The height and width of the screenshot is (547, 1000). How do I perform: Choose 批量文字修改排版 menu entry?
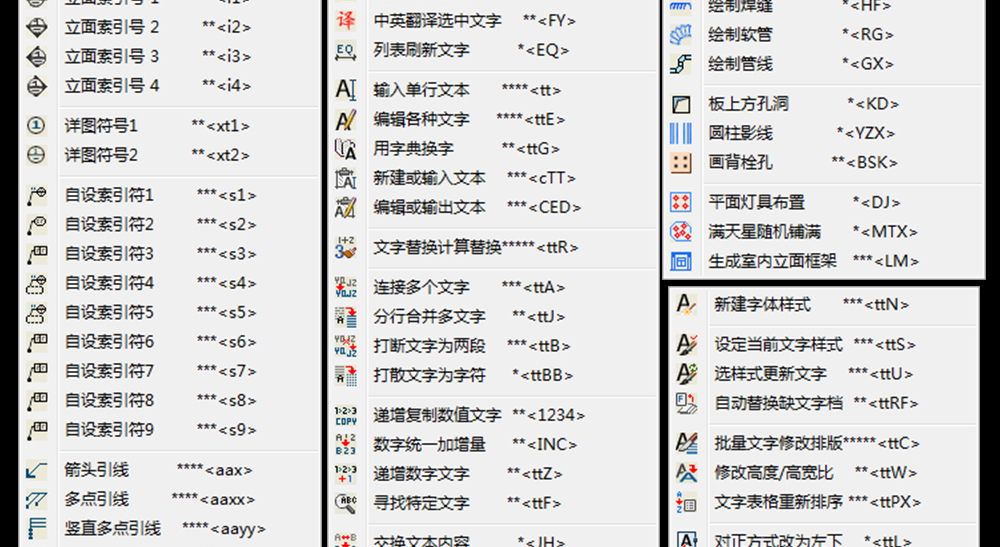[x=777, y=443]
